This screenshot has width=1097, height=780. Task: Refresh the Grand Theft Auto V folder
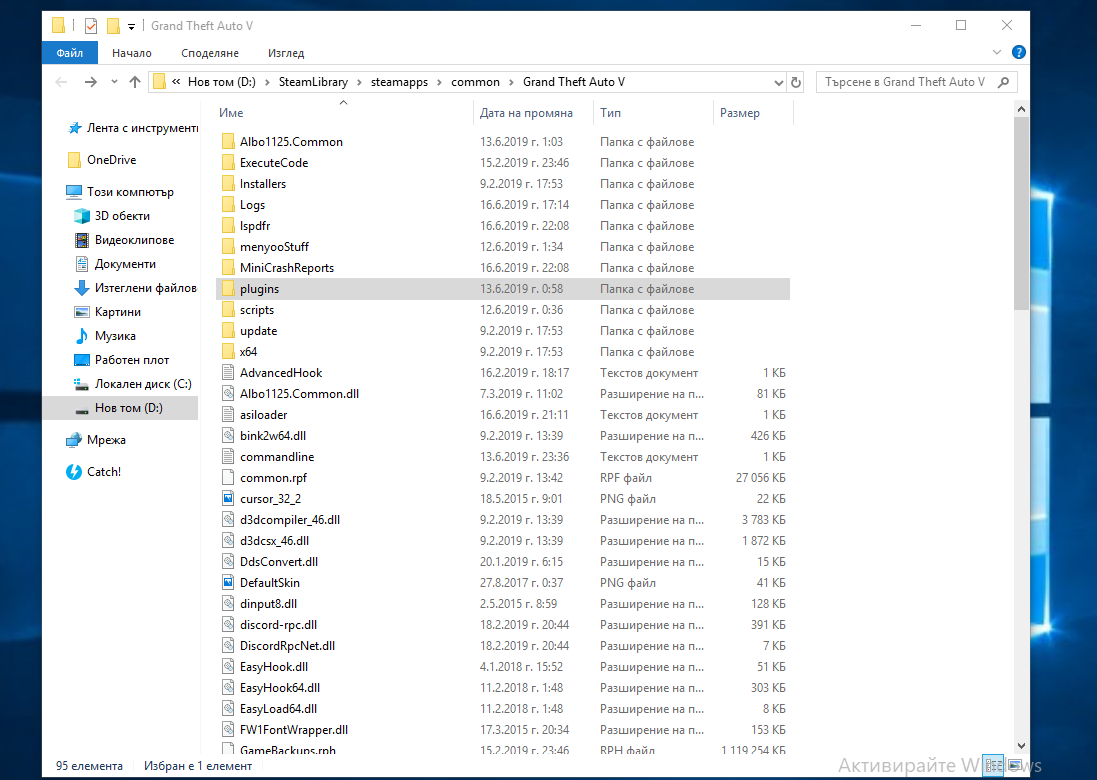click(x=796, y=82)
